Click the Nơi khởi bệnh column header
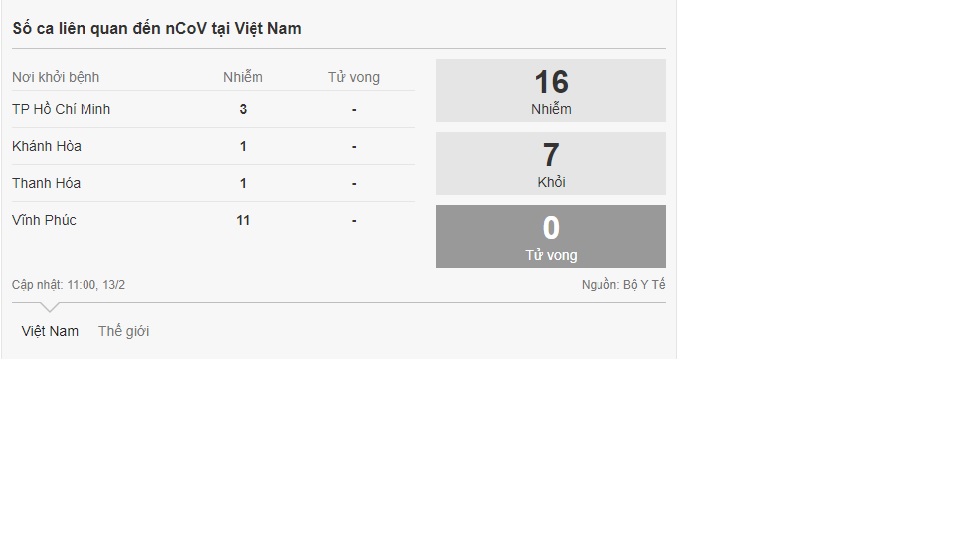This screenshot has height=540, width=960. click(x=56, y=77)
